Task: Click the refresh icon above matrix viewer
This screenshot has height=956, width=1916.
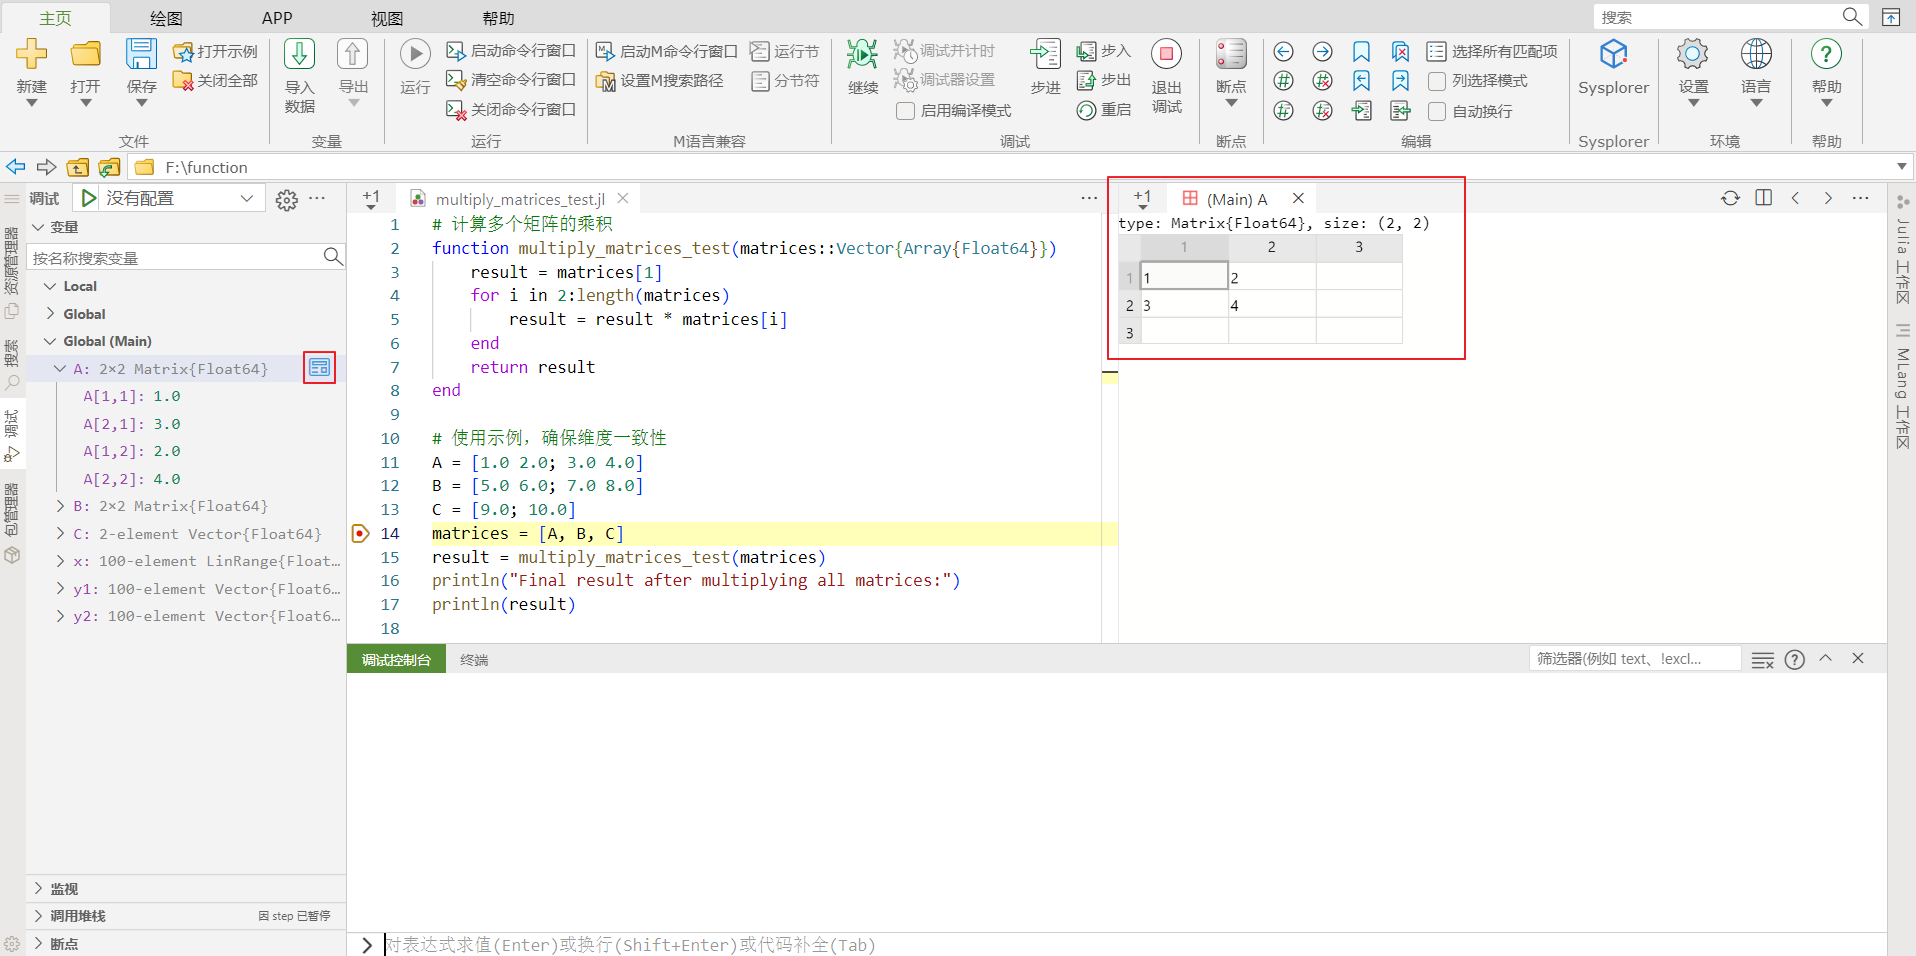Action: 1730,198
